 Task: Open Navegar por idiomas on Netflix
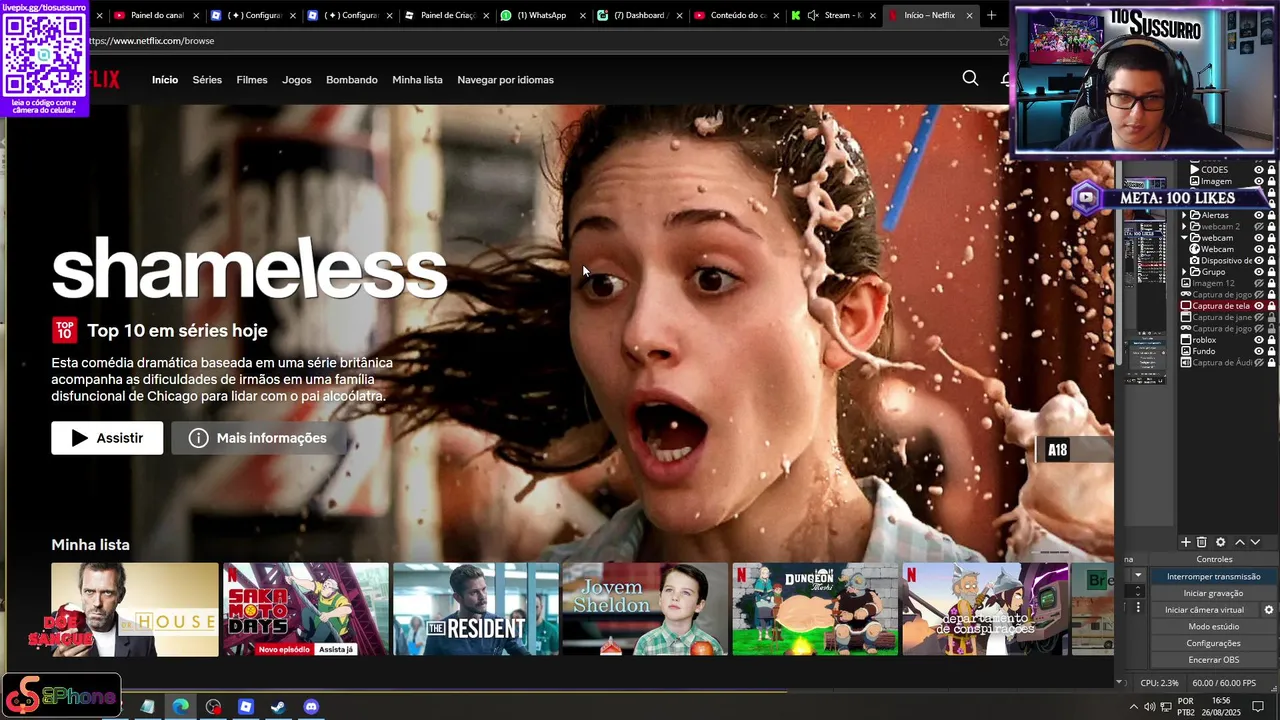pyautogui.click(x=505, y=80)
